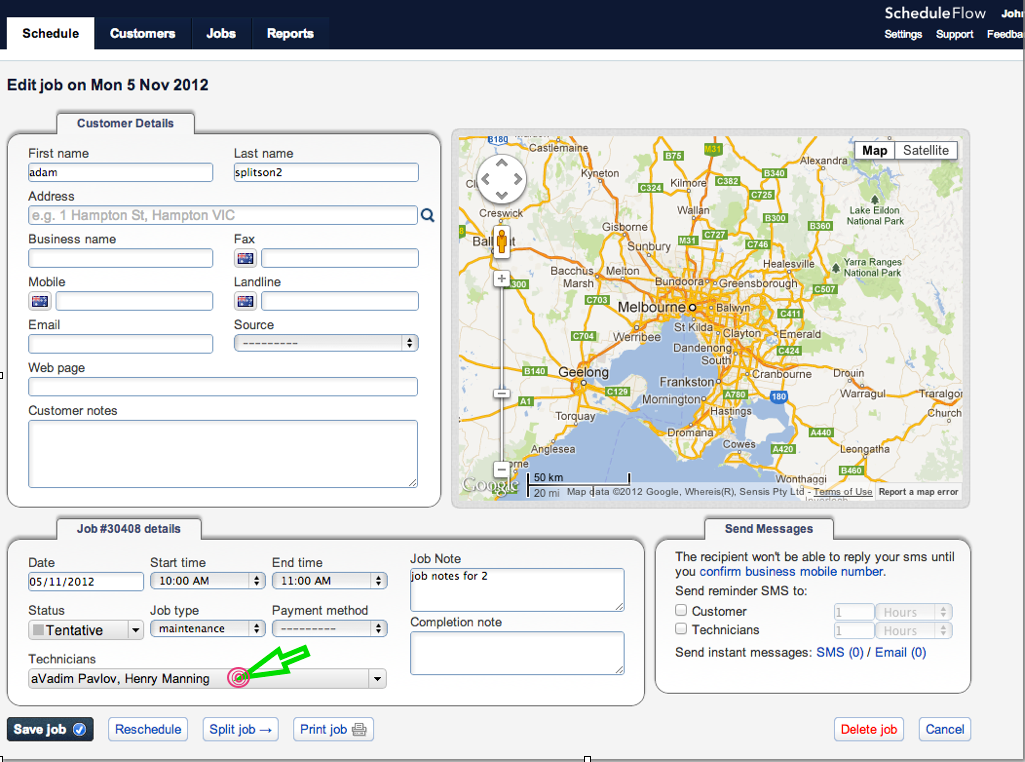Click the Split job button
1025x762 pixels.
[x=241, y=729]
